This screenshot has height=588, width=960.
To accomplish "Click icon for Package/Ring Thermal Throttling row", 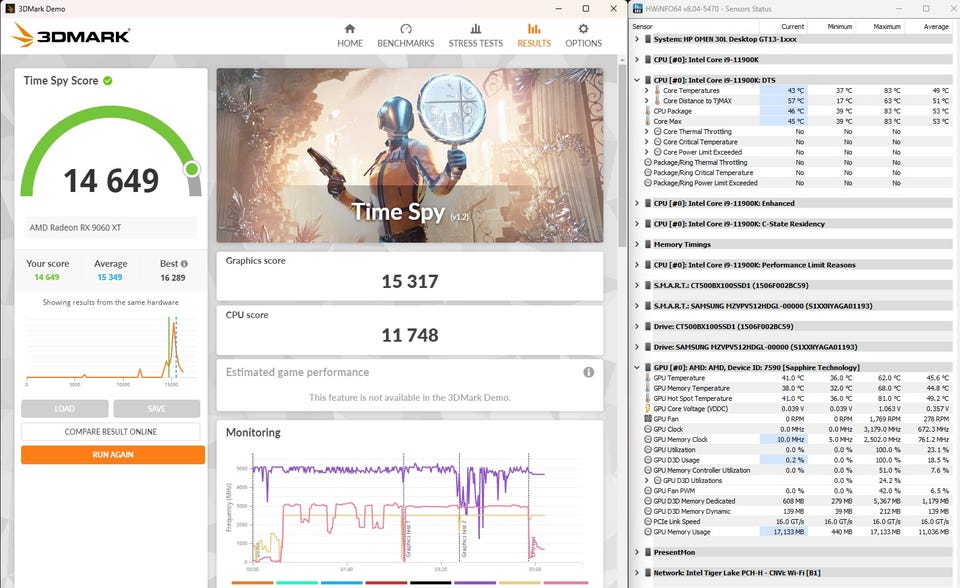I will tap(648, 162).
